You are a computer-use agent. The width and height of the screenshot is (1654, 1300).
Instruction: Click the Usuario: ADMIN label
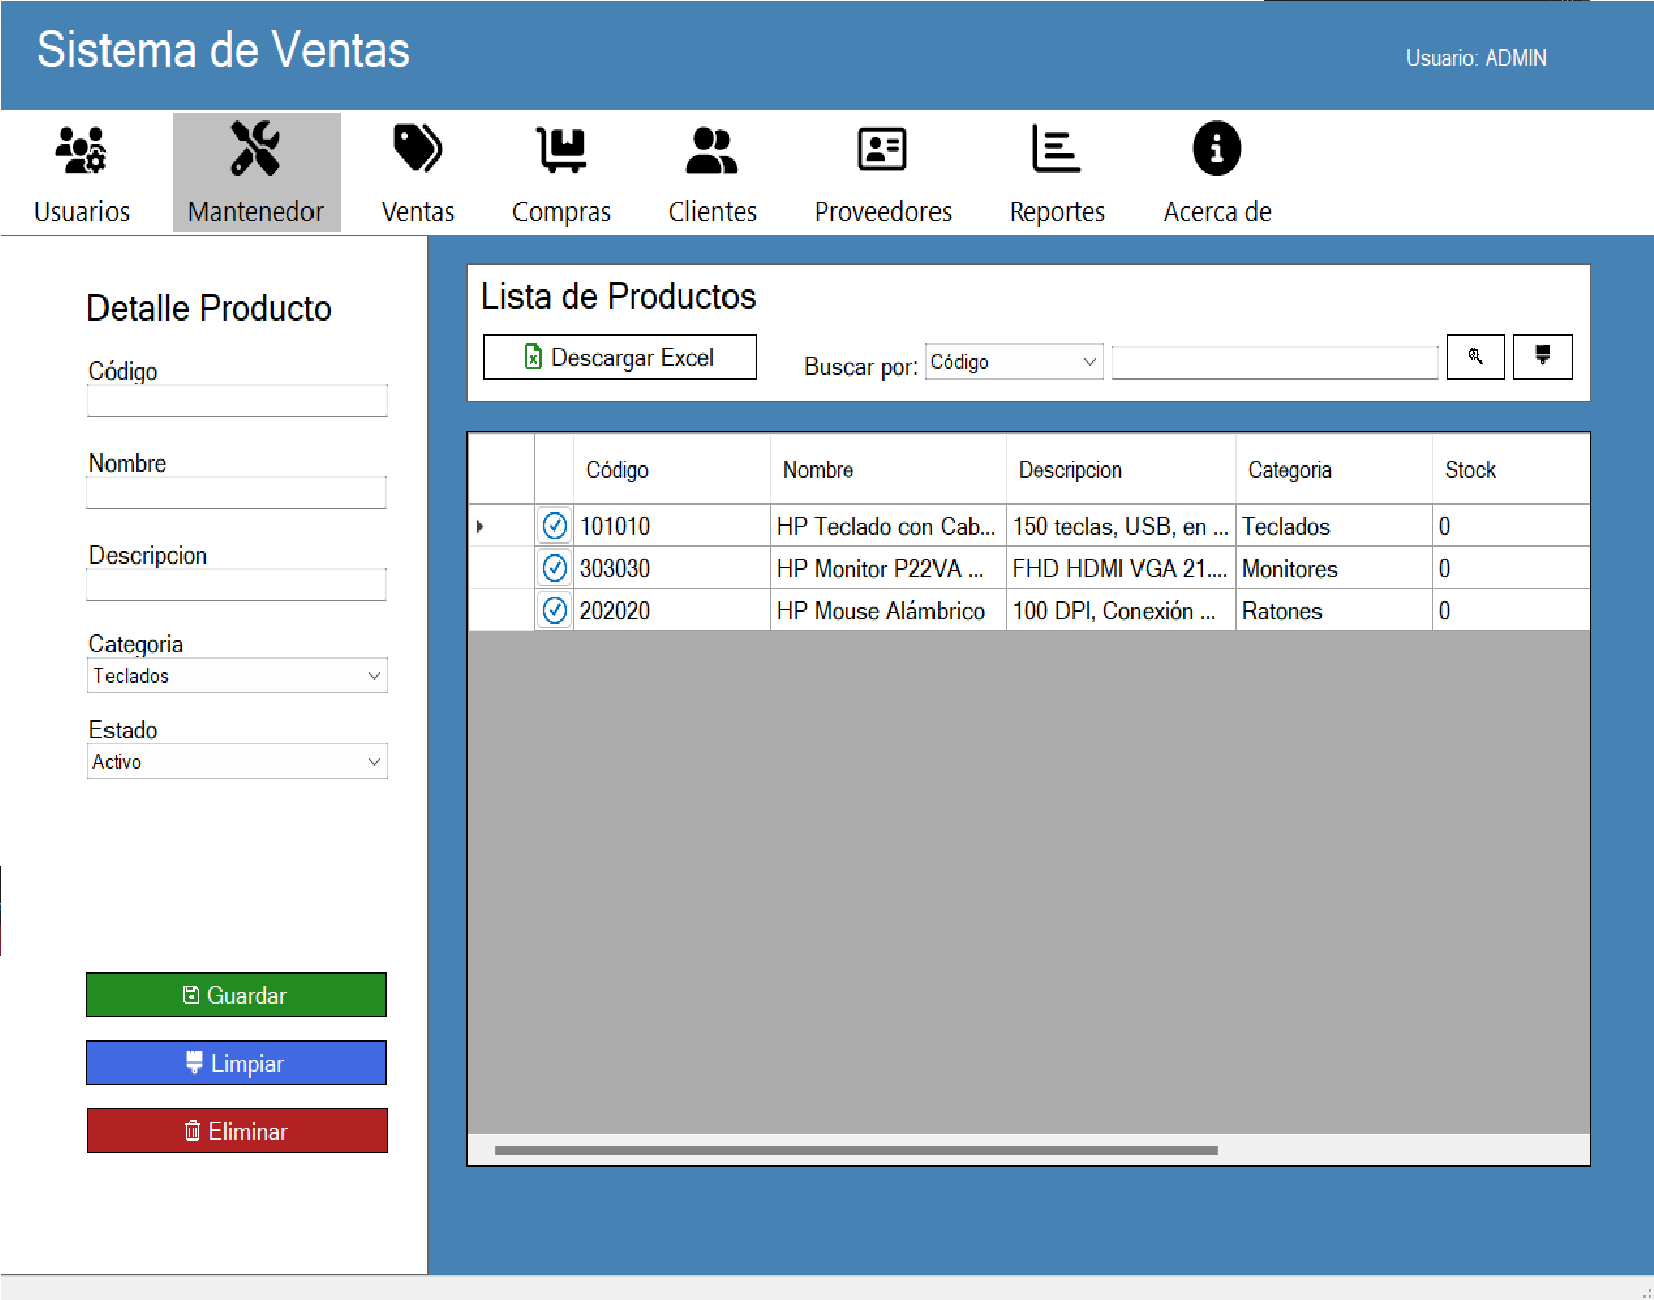click(1476, 58)
